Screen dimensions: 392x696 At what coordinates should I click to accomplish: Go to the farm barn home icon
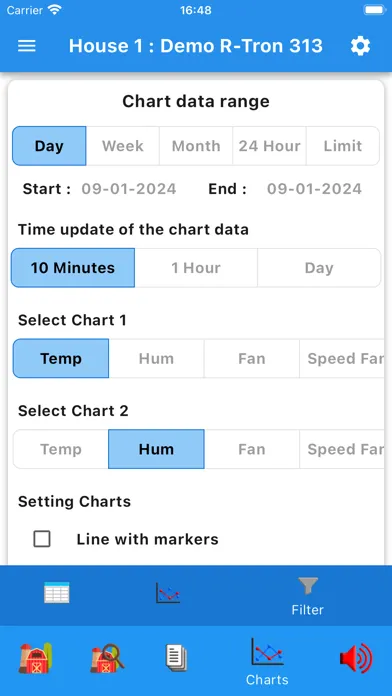pyautogui.click(x=36, y=658)
